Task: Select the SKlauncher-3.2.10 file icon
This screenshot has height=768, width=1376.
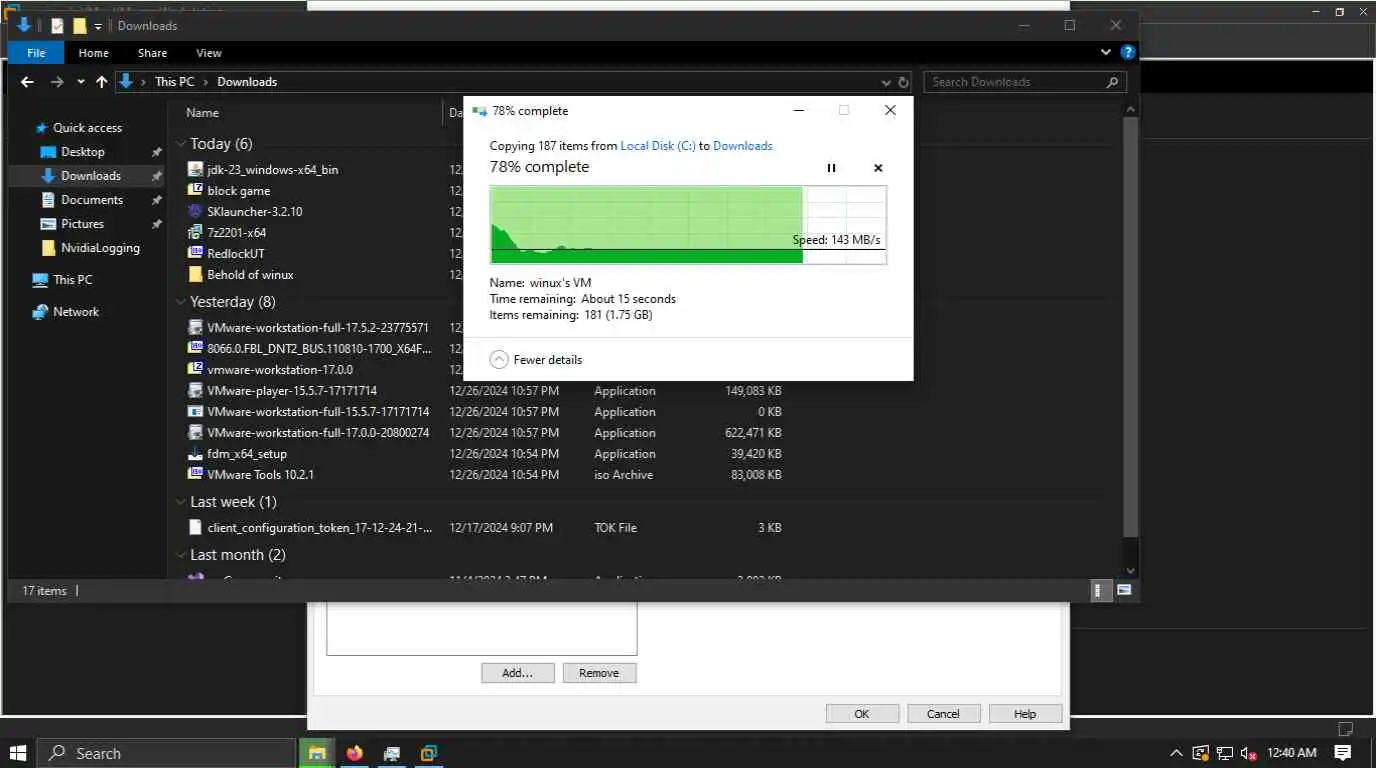Action: [x=196, y=211]
